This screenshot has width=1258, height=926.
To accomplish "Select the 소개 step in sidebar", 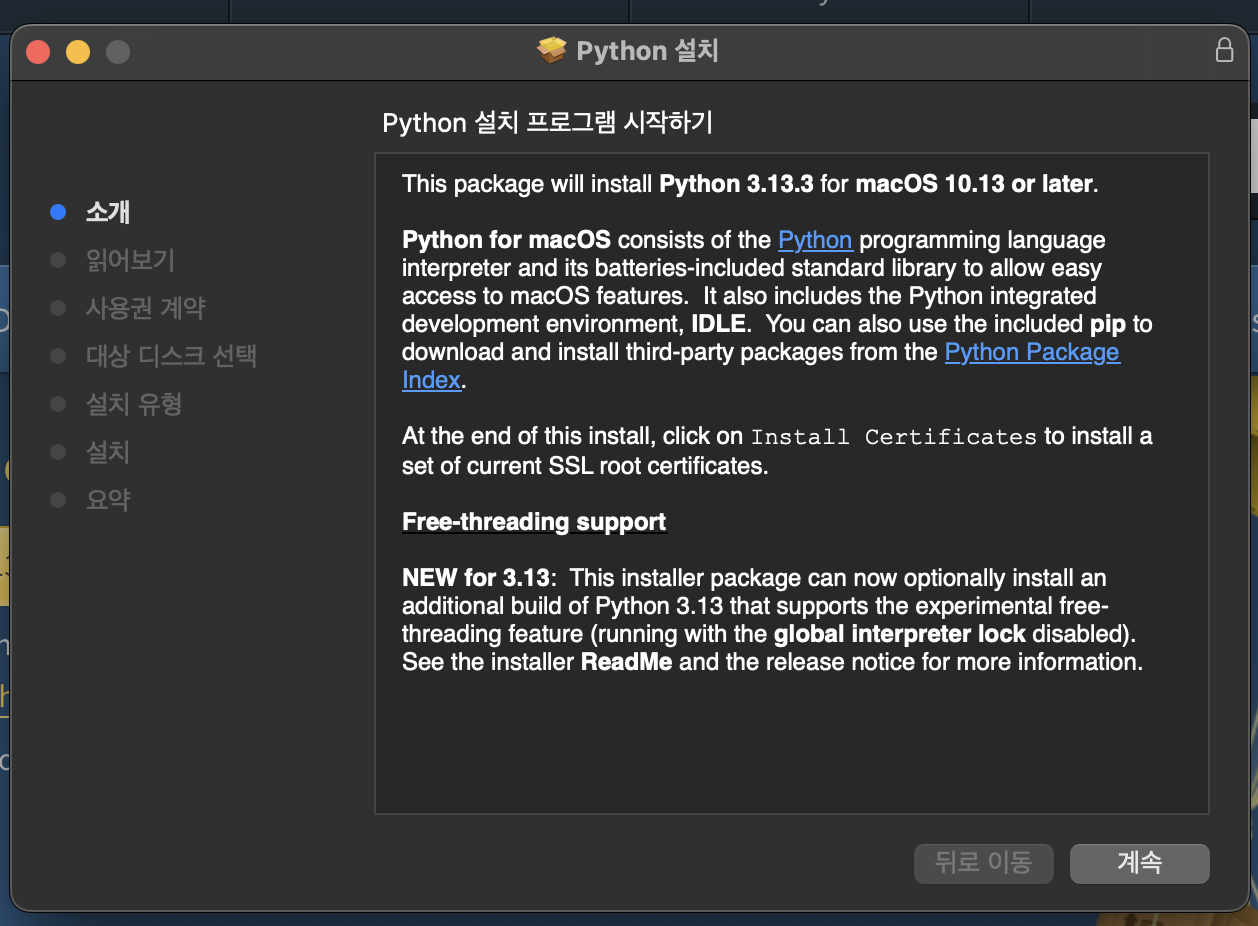I will 108,212.
